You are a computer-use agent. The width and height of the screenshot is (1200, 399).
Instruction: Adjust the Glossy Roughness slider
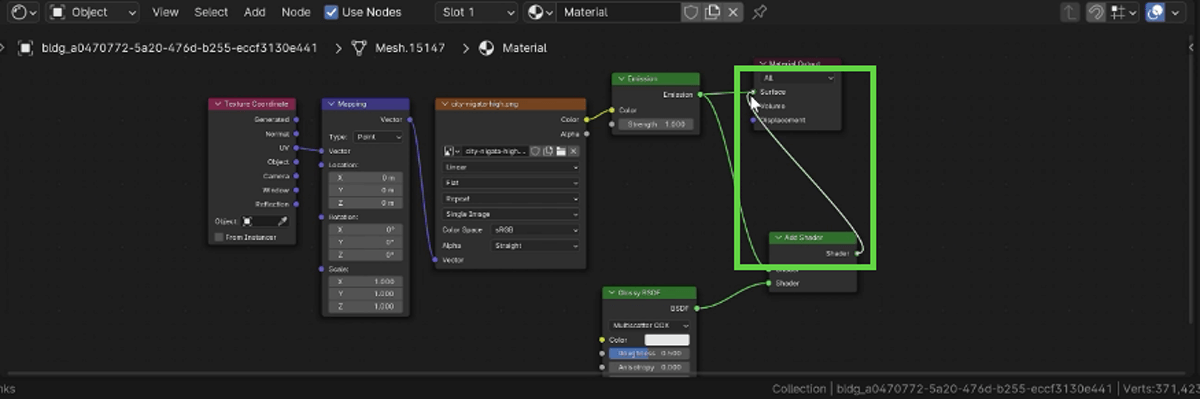click(x=650, y=353)
